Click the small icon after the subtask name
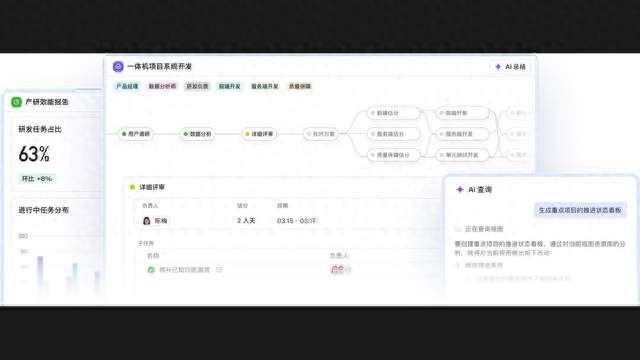The image size is (640, 360). tap(219, 270)
